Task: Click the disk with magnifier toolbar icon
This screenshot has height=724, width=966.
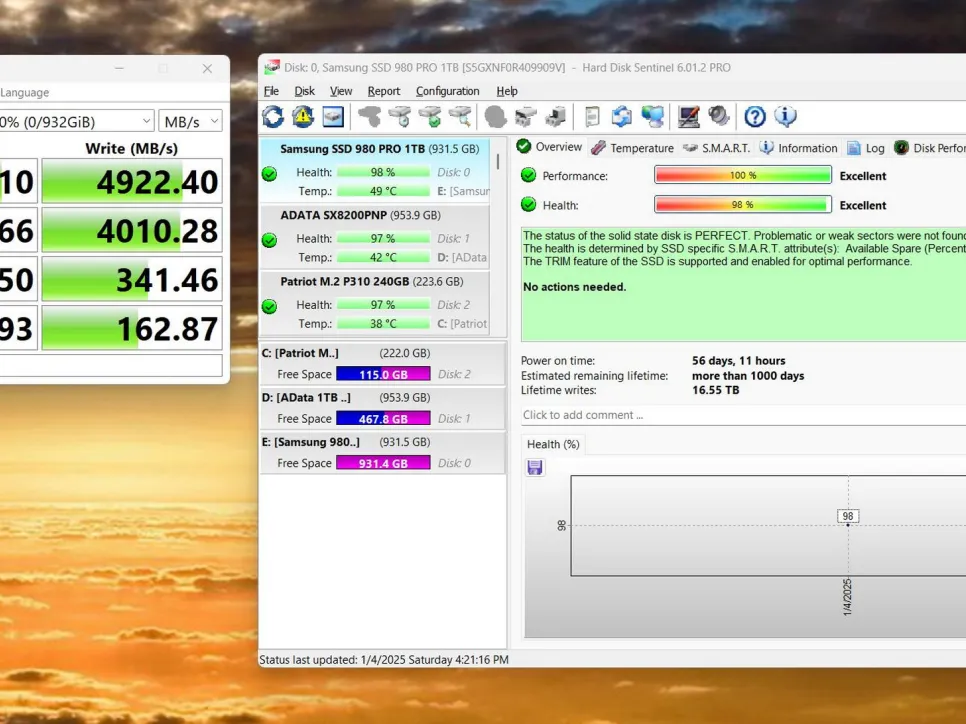Action: point(460,116)
